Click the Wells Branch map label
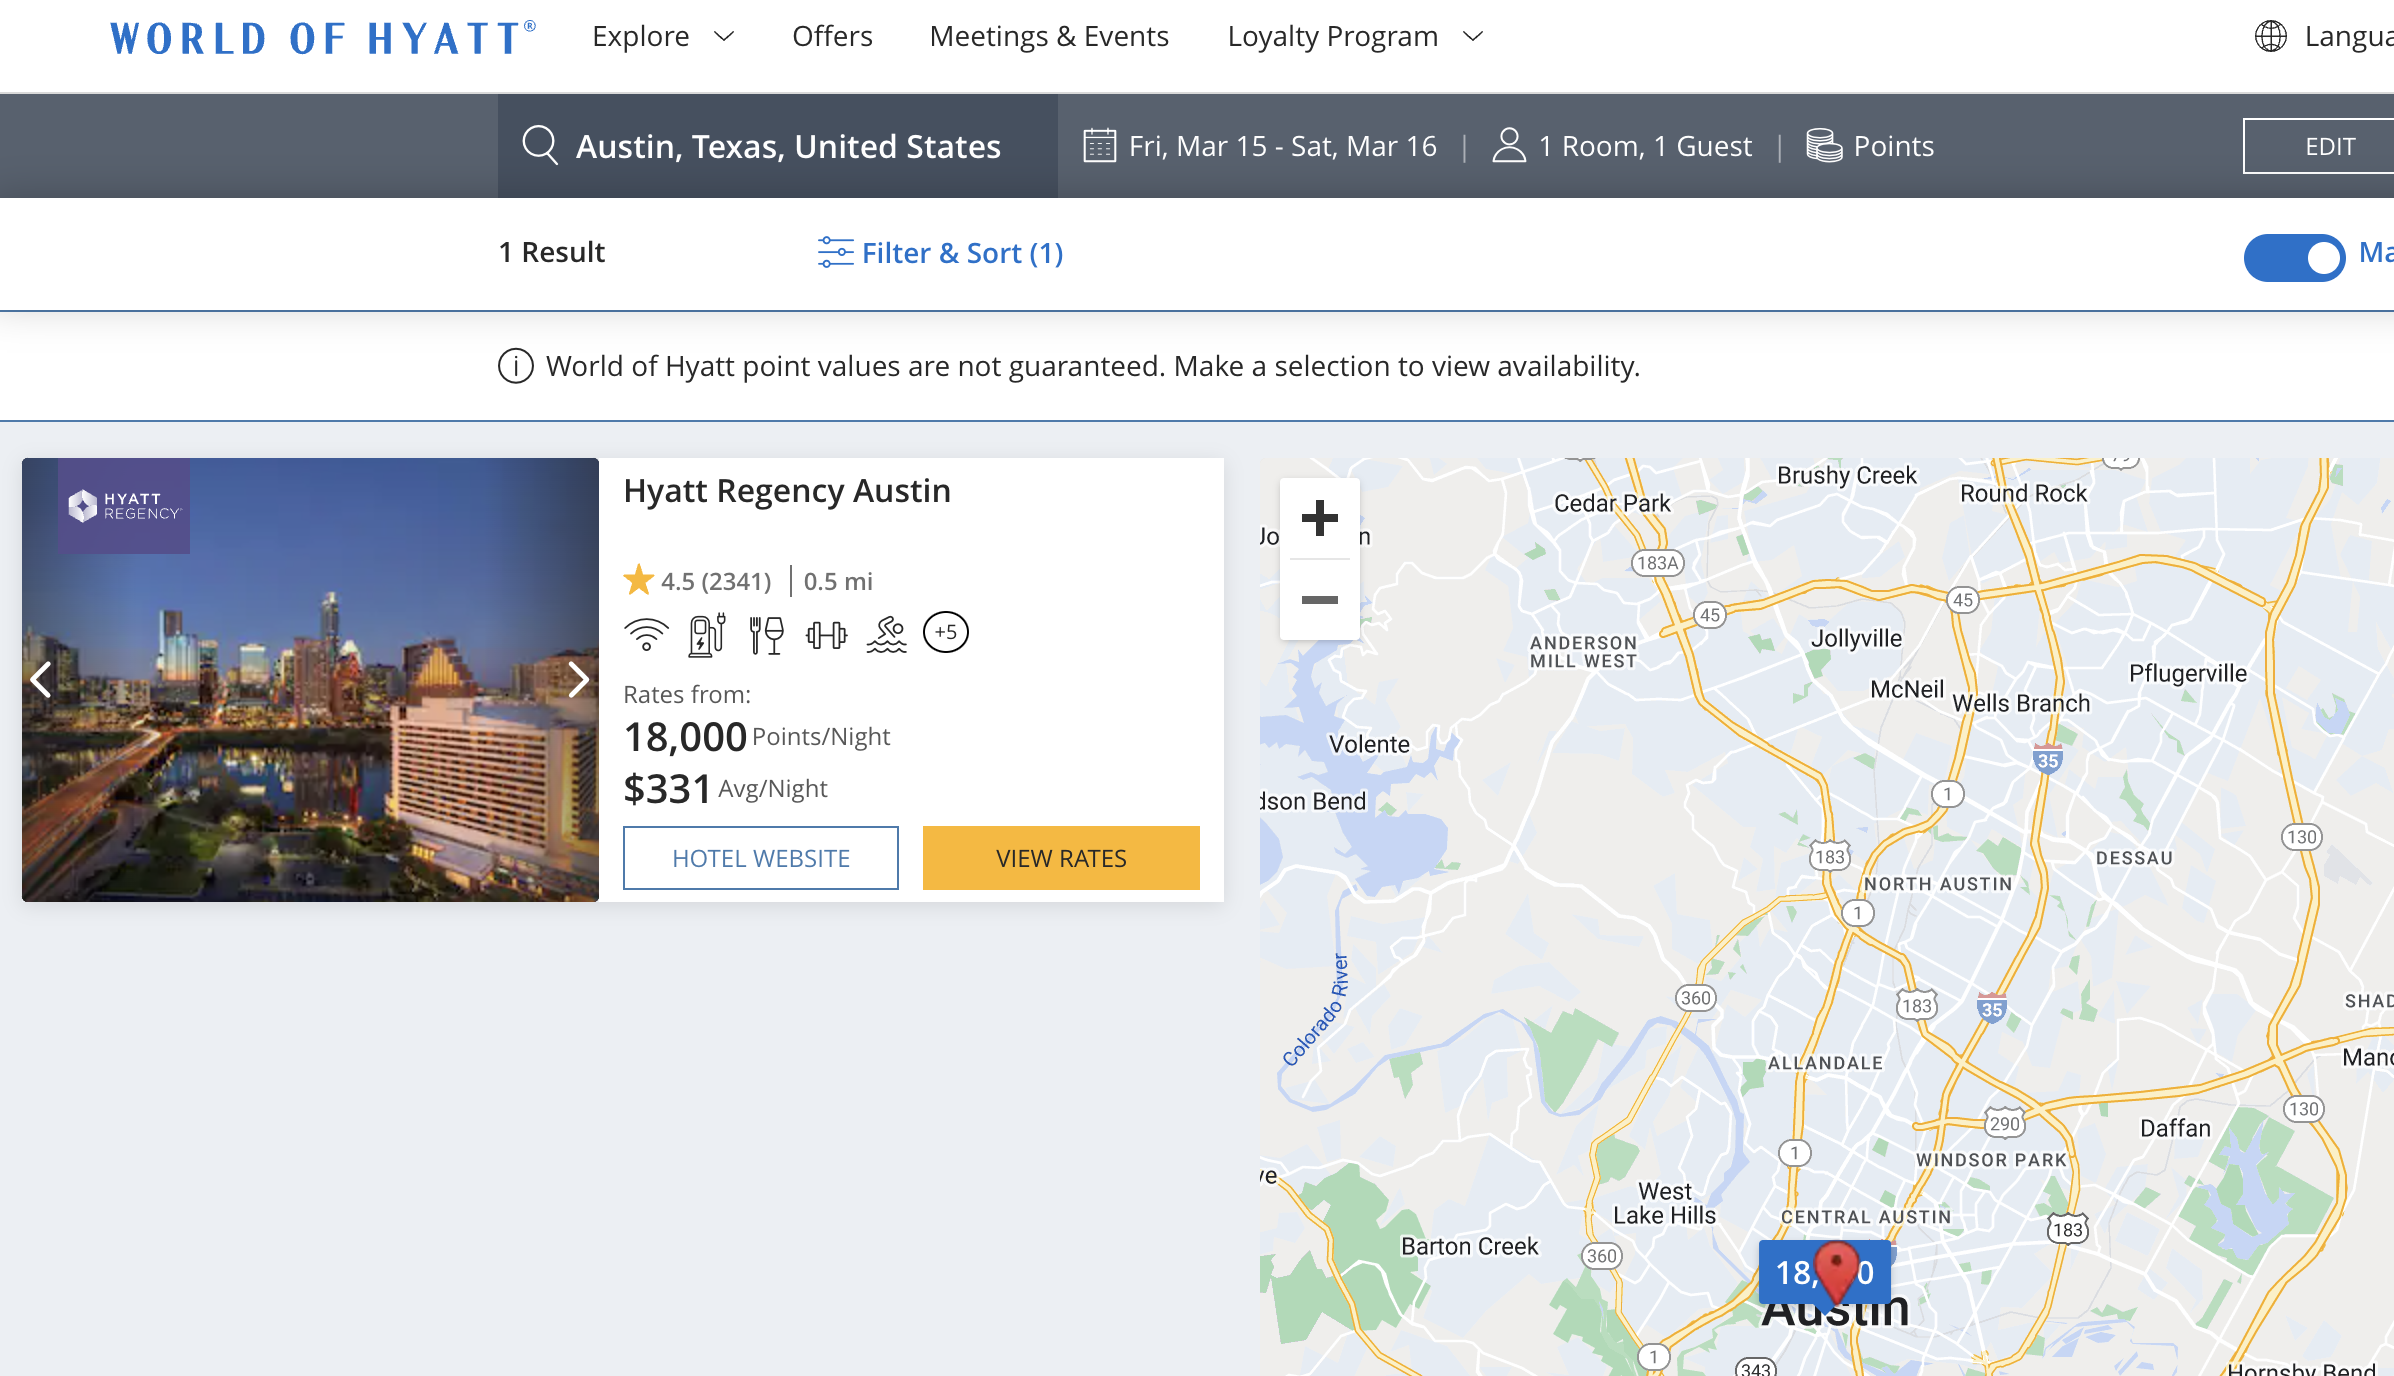 click(x=2021, y=703)
